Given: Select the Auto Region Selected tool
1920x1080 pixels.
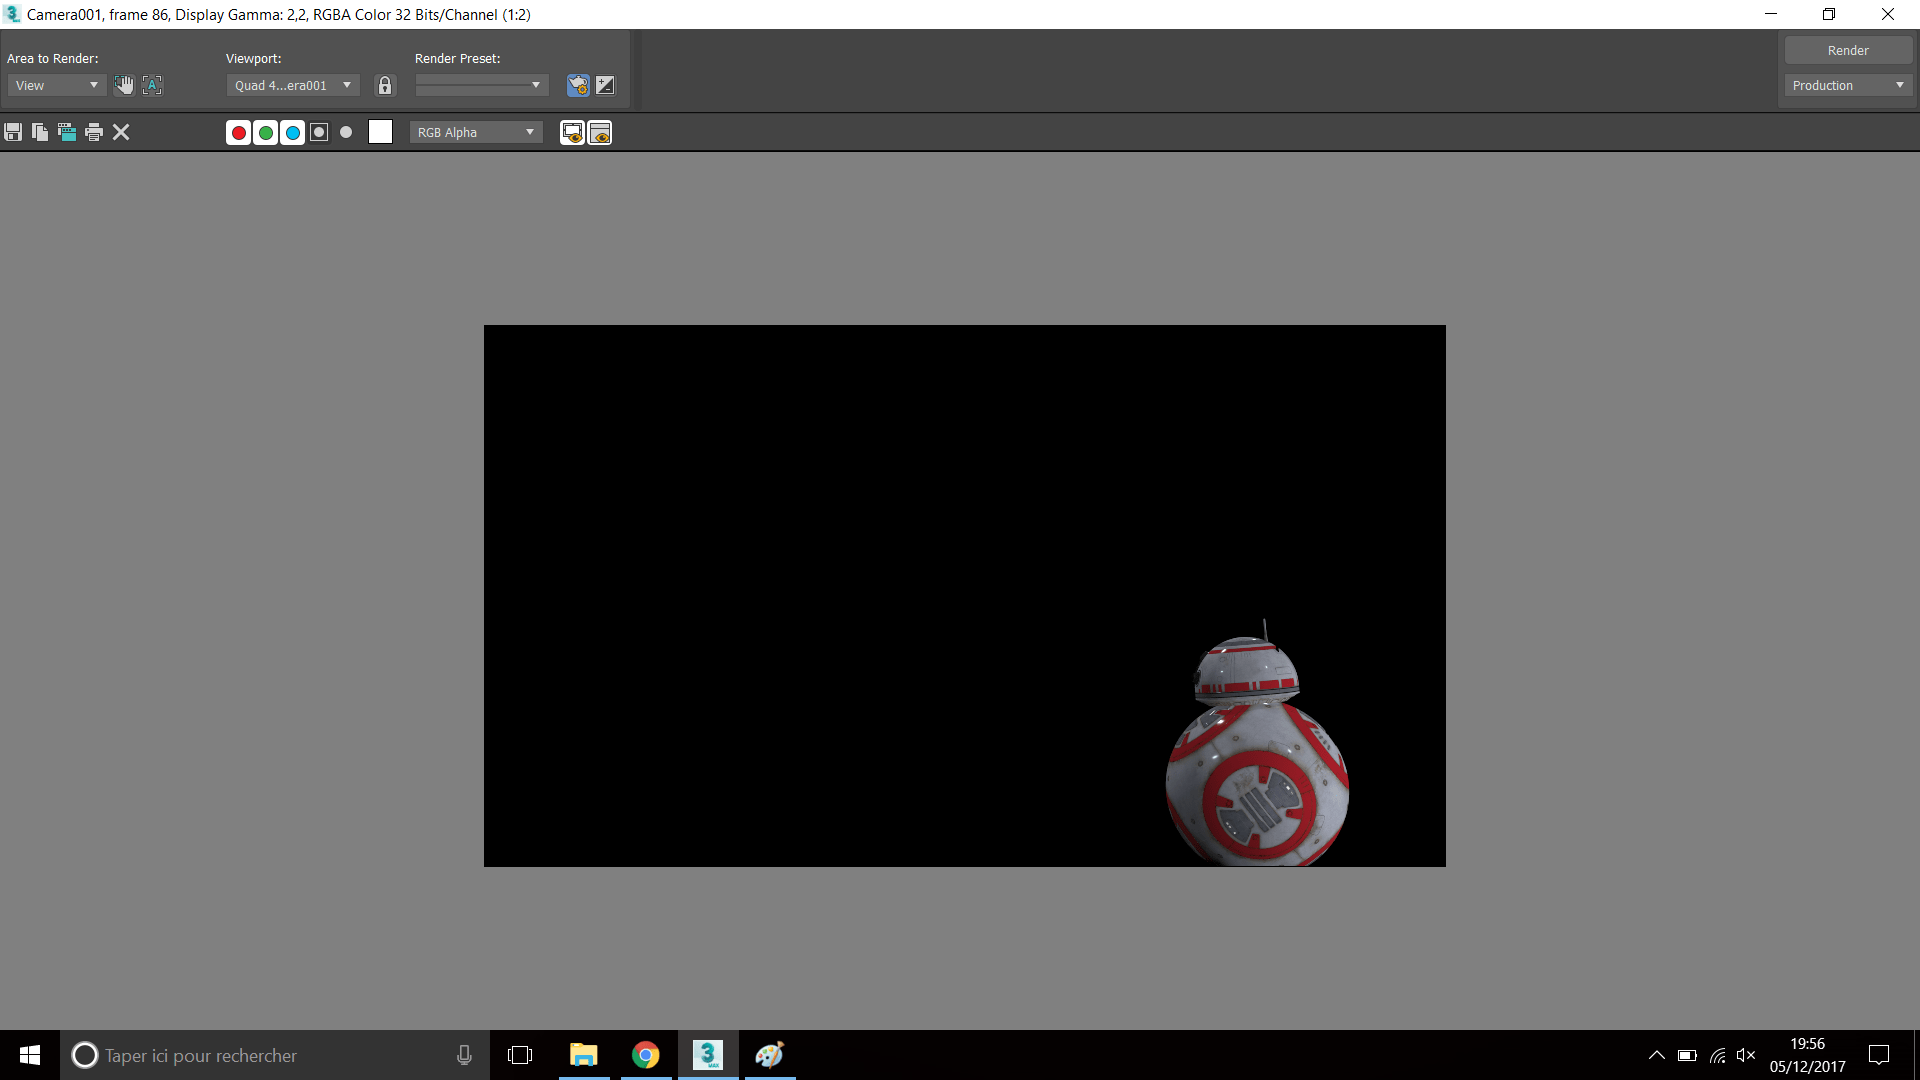Looking at the screenshot, I should [x=153, y=85].
